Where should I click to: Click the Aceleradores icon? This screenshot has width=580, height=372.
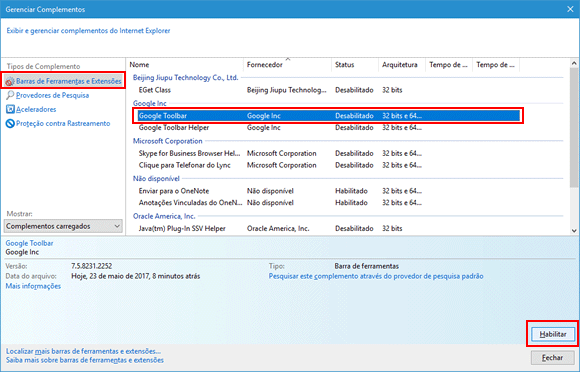[x=10, y=109]
